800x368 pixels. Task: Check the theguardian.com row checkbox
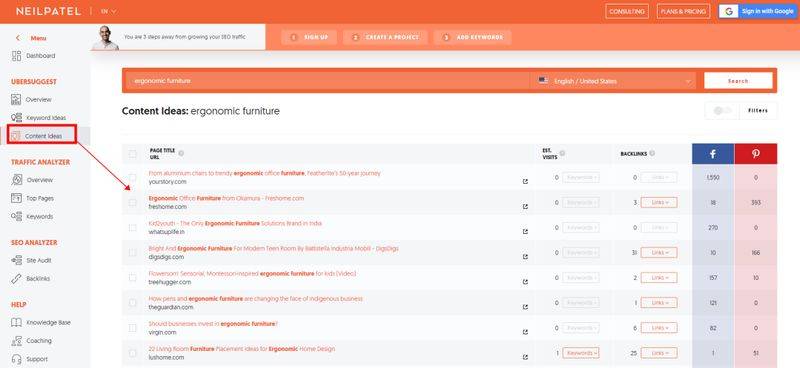coord(133,303)
